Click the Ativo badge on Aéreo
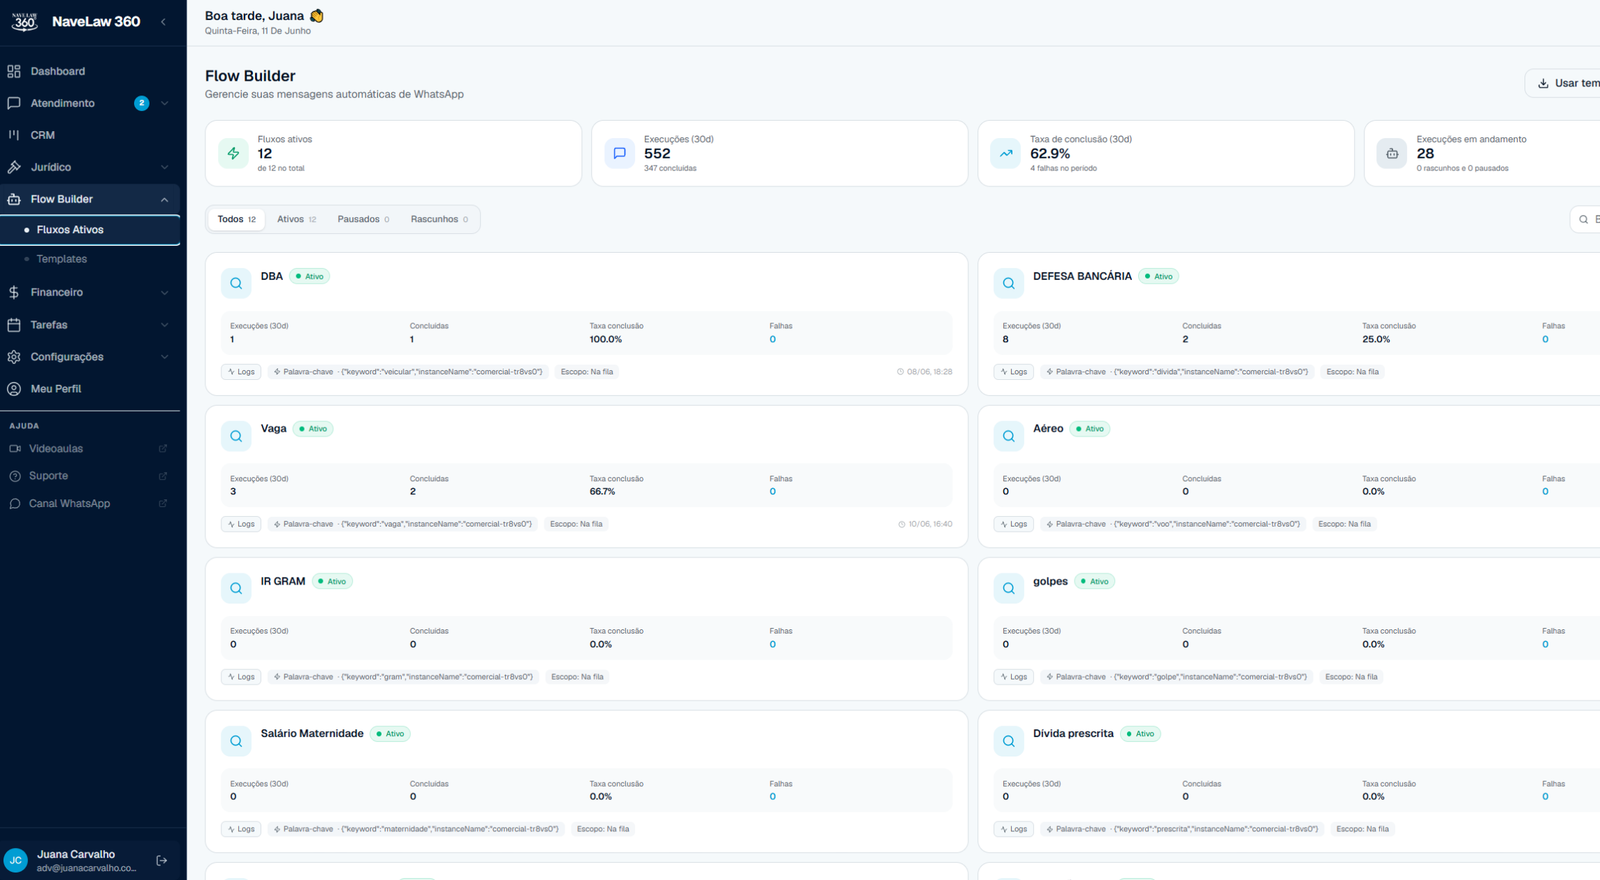1600x880 pixels. (x=1090, y=429)
